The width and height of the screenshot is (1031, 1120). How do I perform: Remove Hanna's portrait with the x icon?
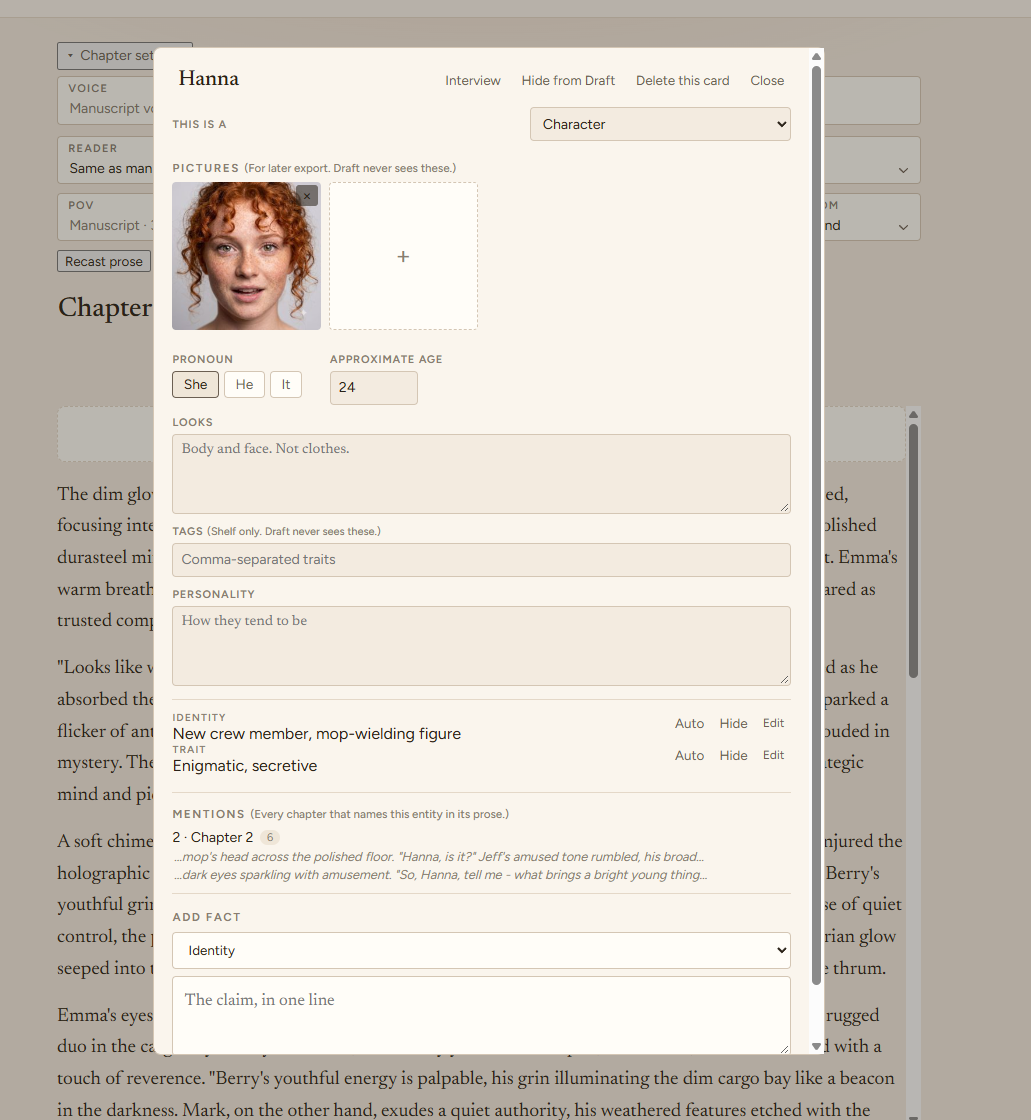tap(307, 196)
